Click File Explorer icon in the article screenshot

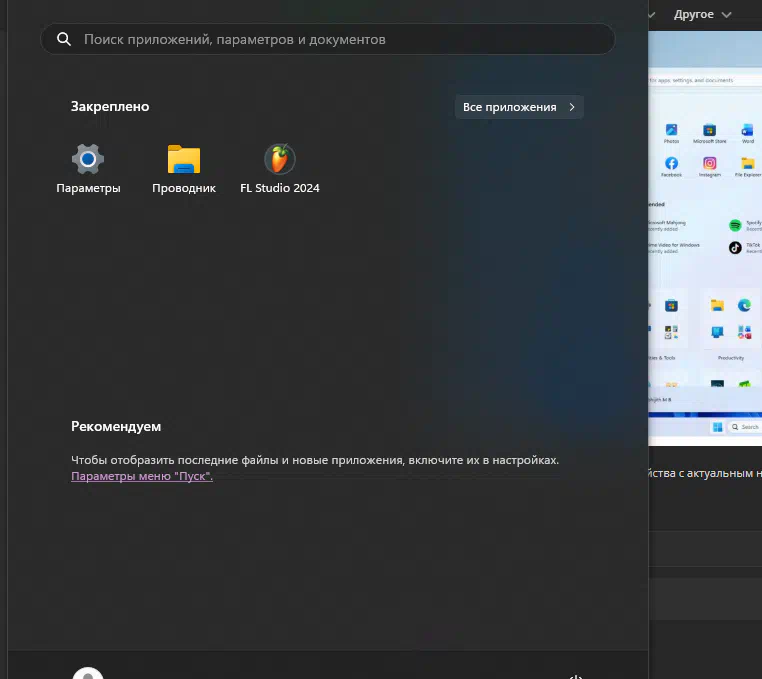point(747,163)
